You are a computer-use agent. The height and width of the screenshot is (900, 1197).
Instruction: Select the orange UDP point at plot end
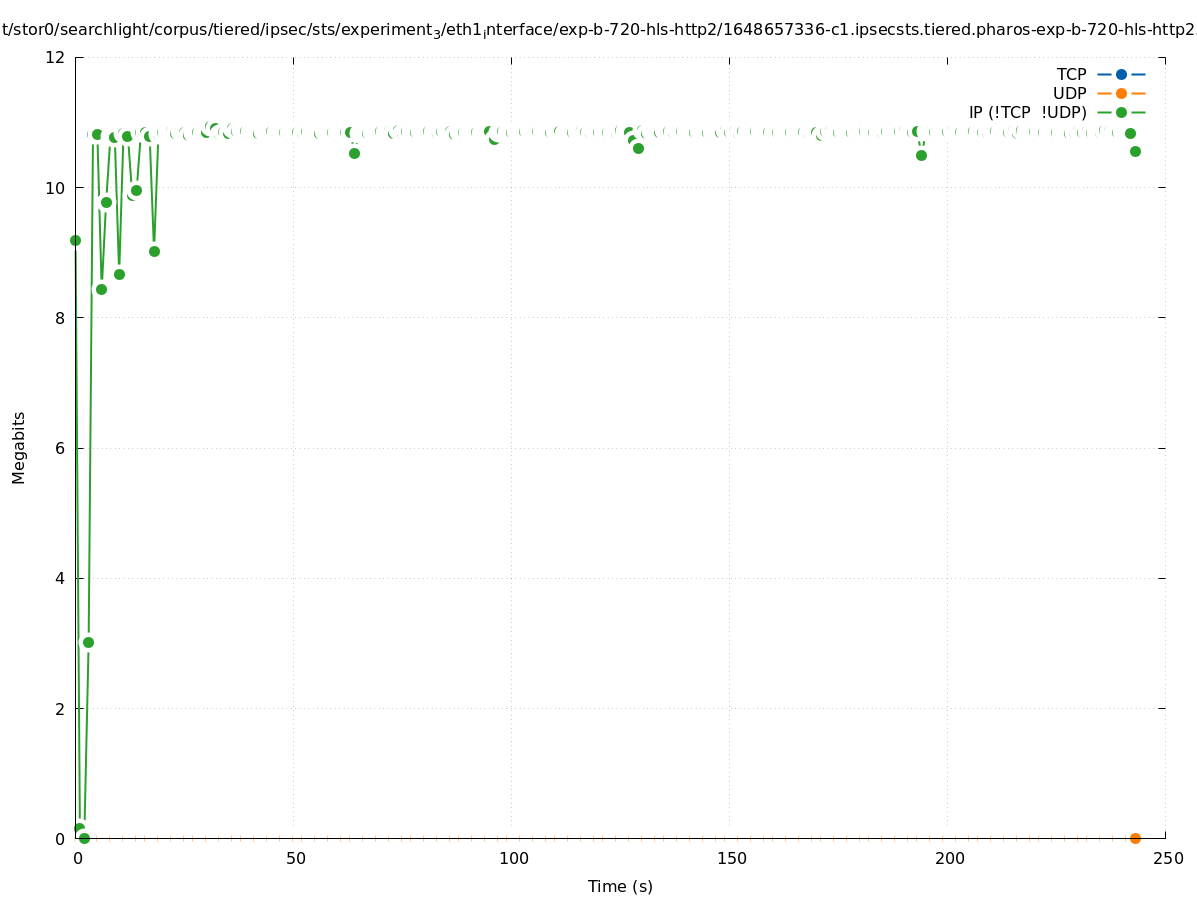[1135, 838]
